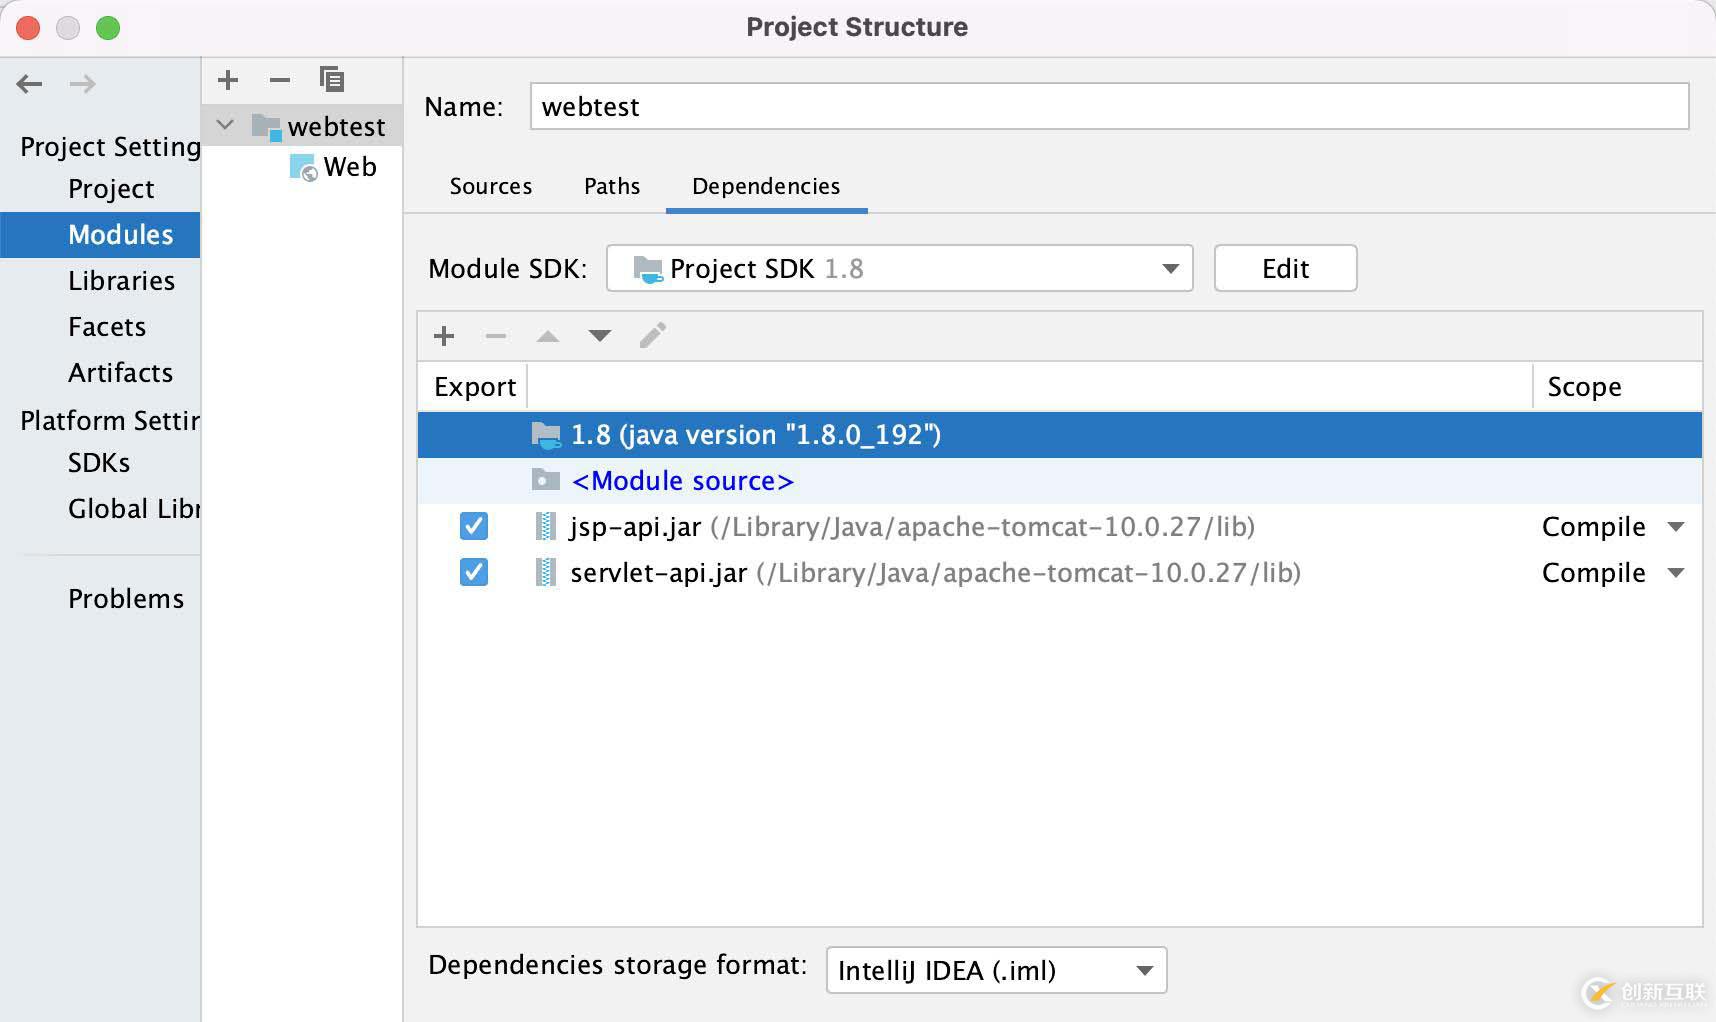Add a dependency with the plus icon
The height and width of the screenshot is (1022, 1716).
(x=444, y=336)
